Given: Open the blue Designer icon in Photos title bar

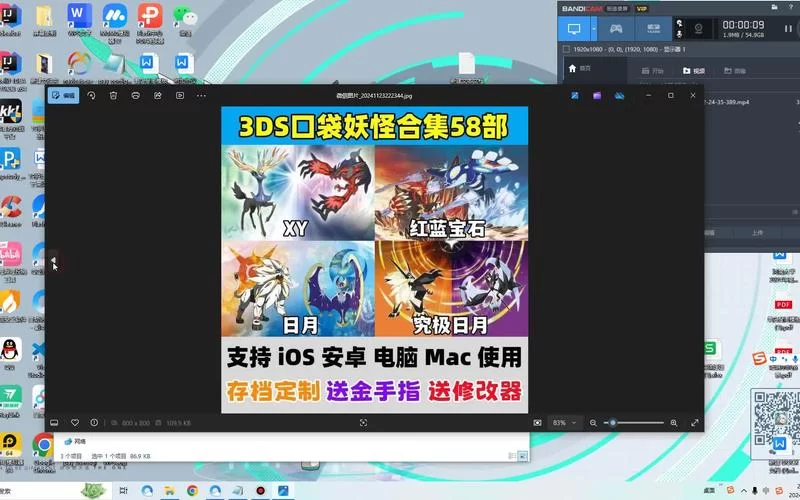Looking at the screenshot, I should (x=575, y=95).
